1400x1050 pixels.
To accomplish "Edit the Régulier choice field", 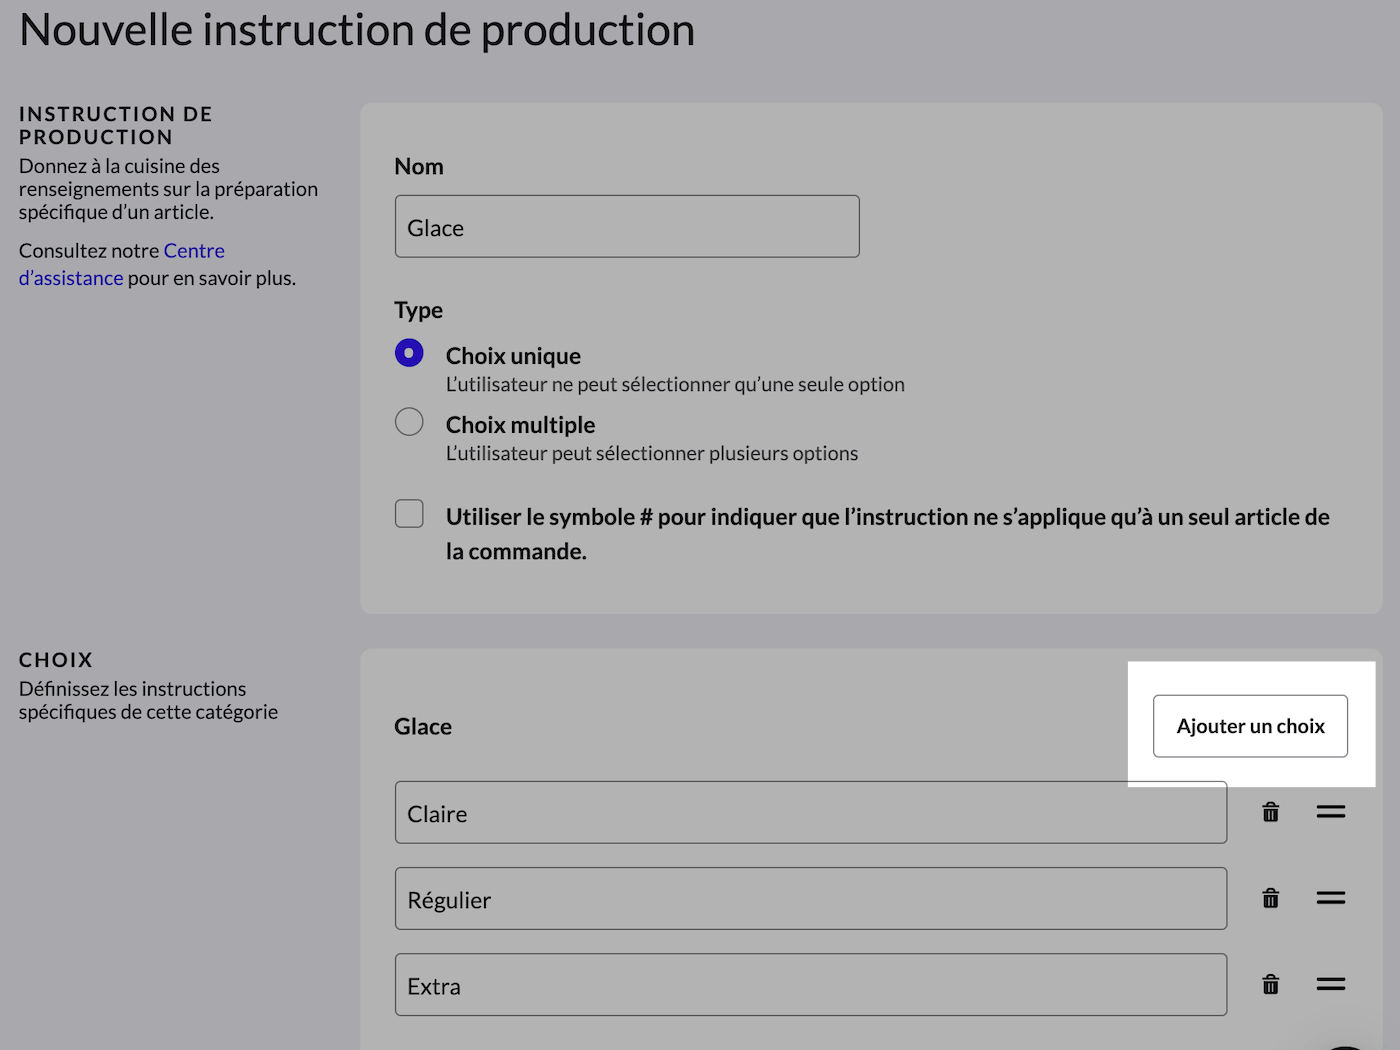I will pyautogui.click(x=811, y=898).
